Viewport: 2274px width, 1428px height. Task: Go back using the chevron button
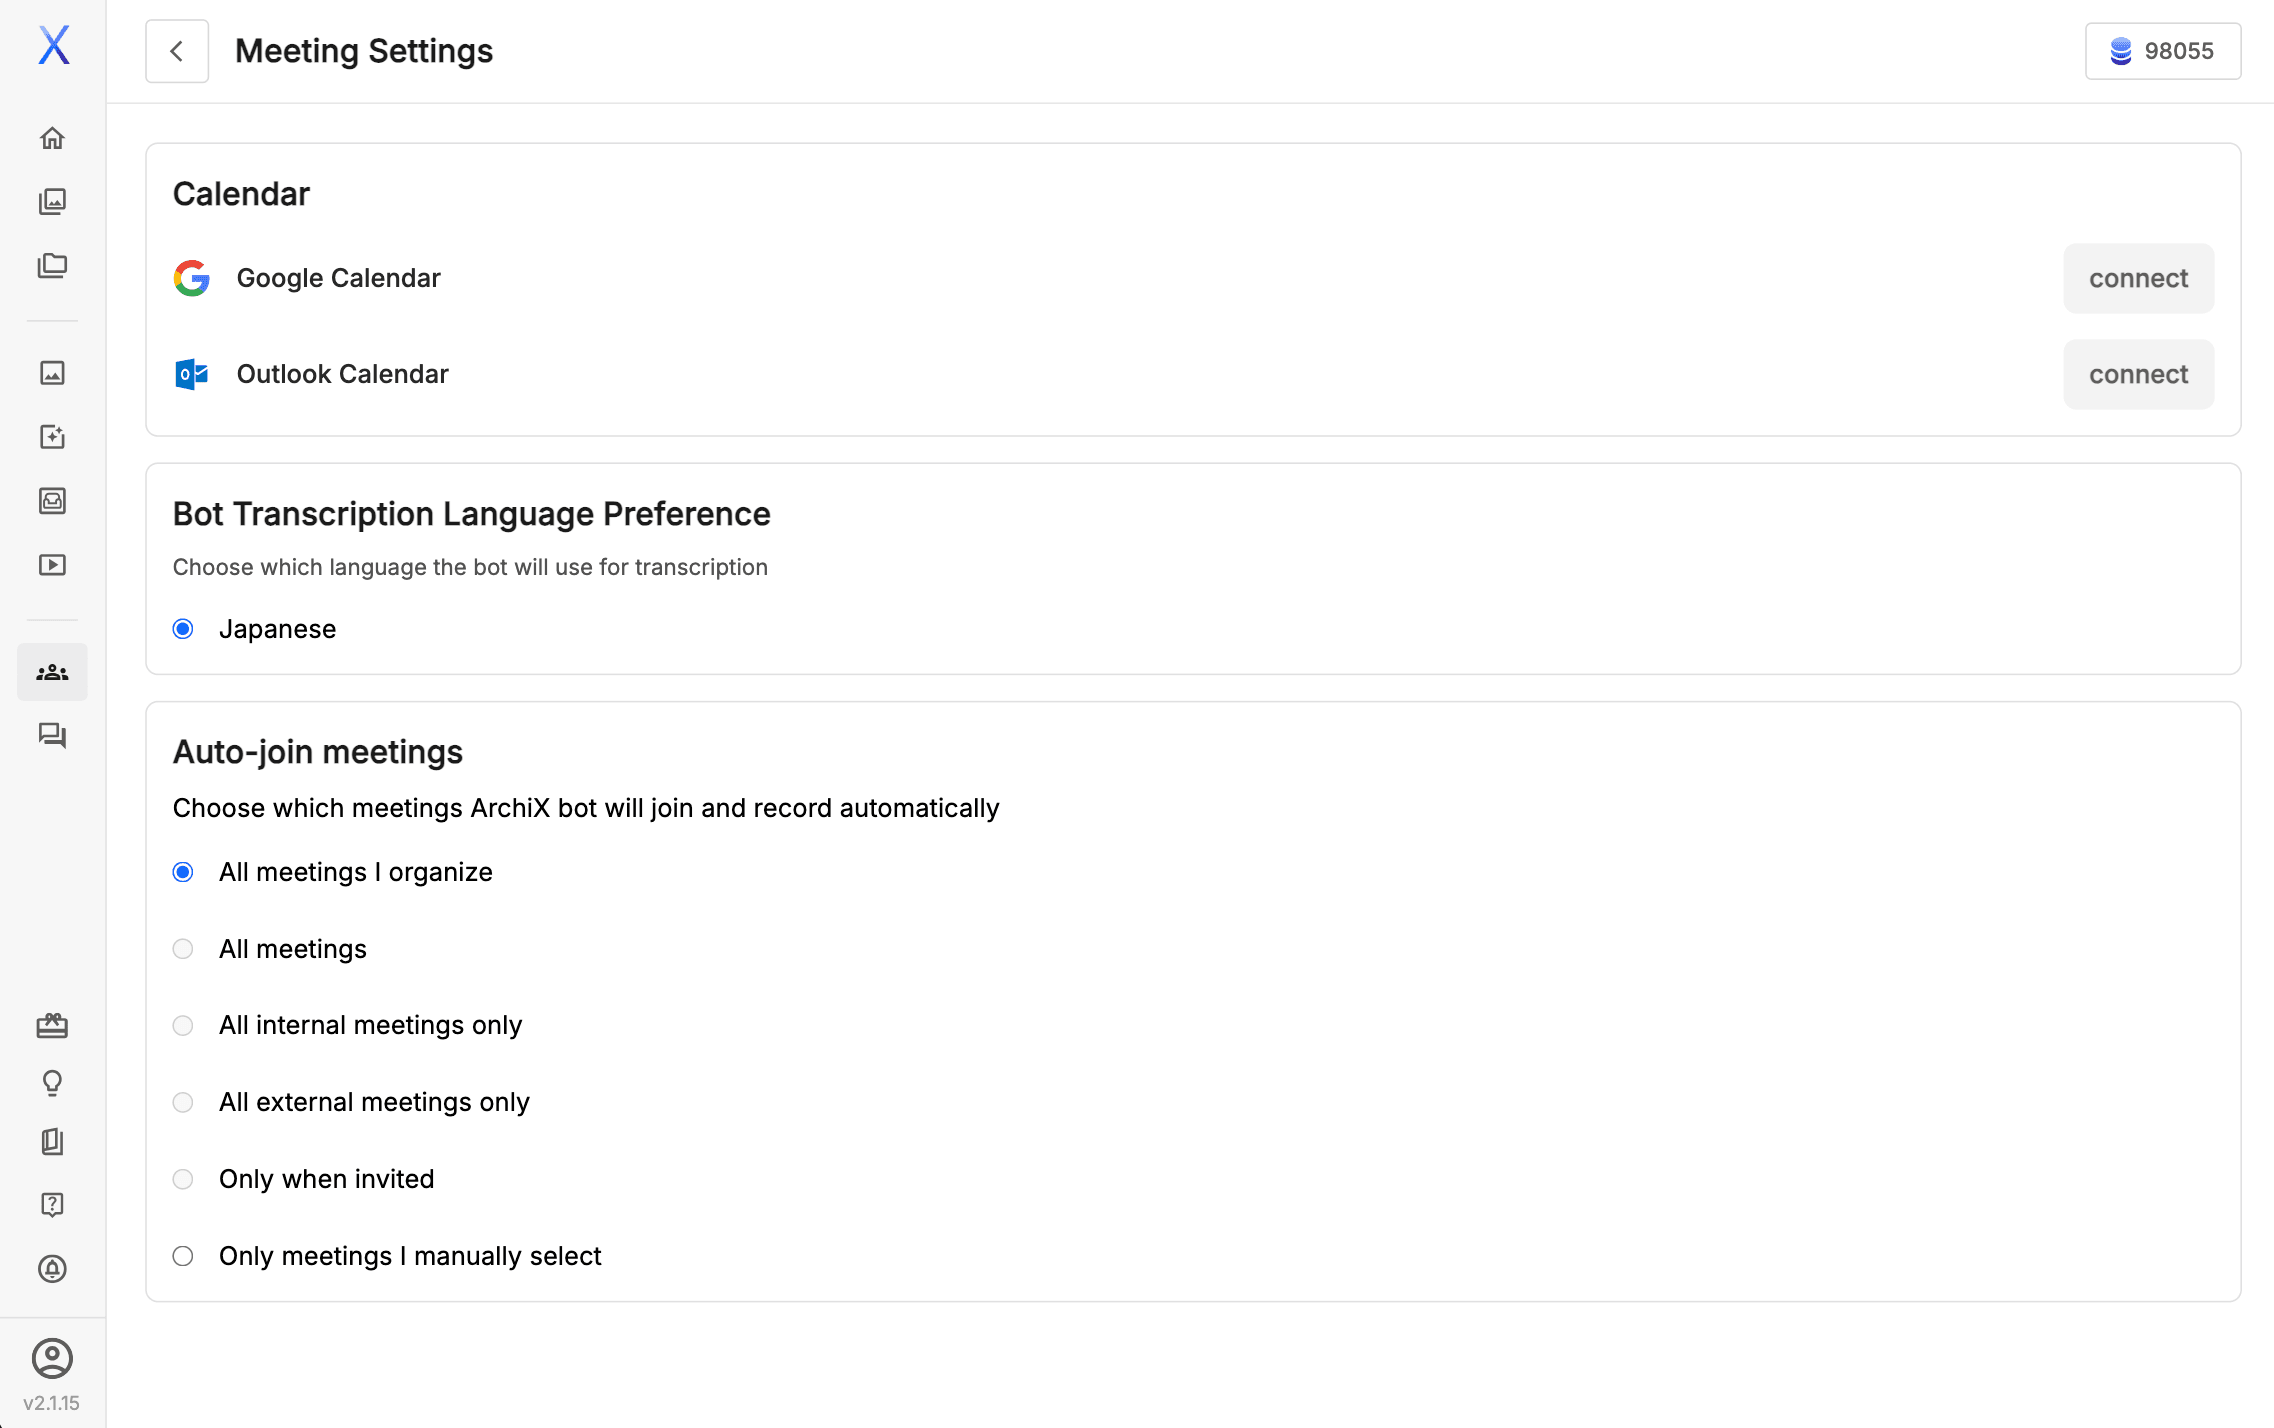tap(177, 51)
